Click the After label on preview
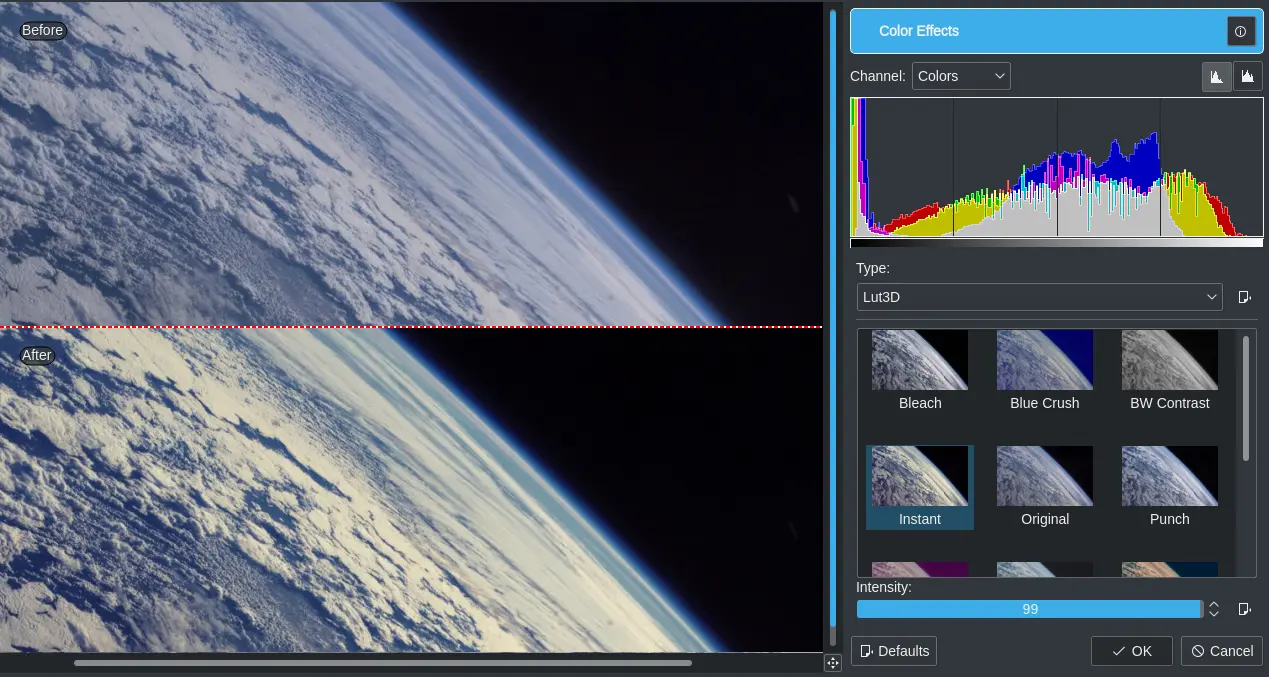 pyautogui.click(x=37, y=355)
